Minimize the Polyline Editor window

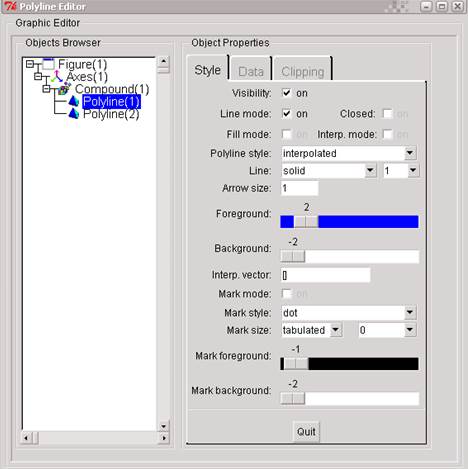point(426,6)
